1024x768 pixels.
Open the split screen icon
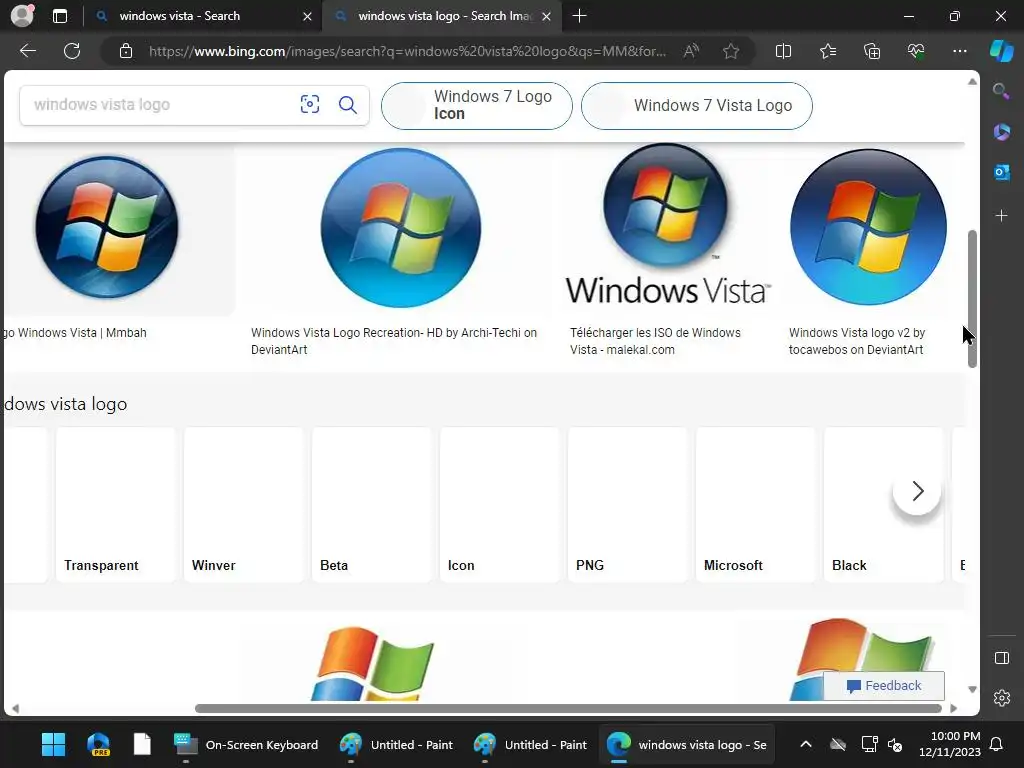[783, 51]
